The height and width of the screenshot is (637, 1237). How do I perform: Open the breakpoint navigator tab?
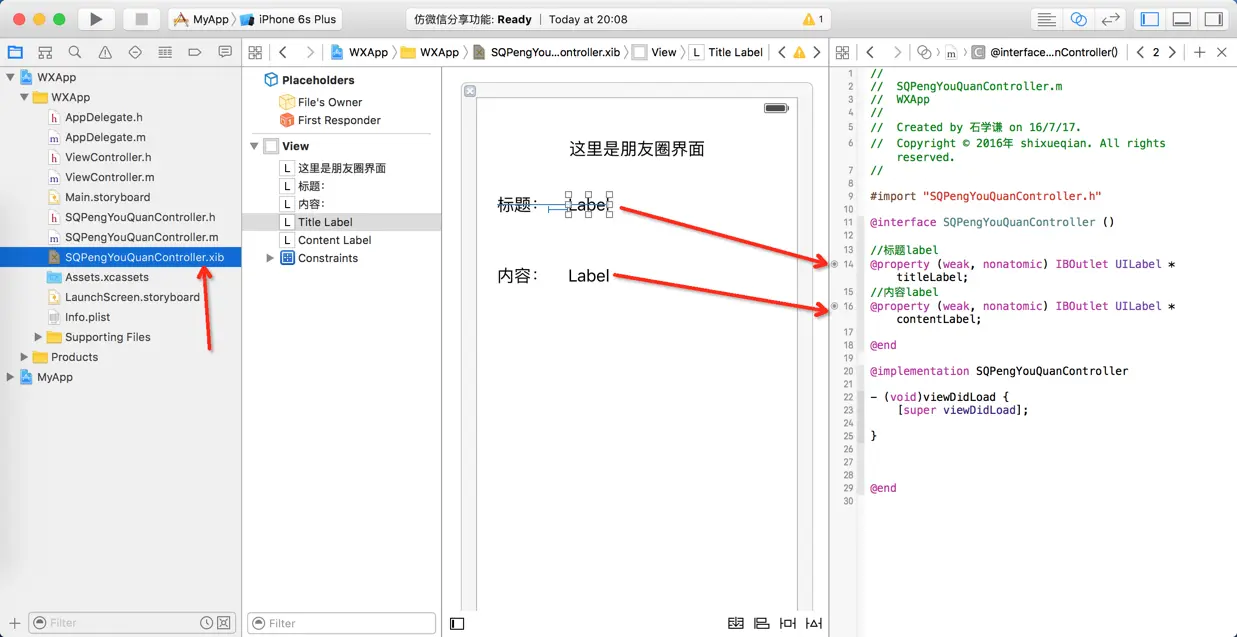pyautogui.click(x=195, y=53)
